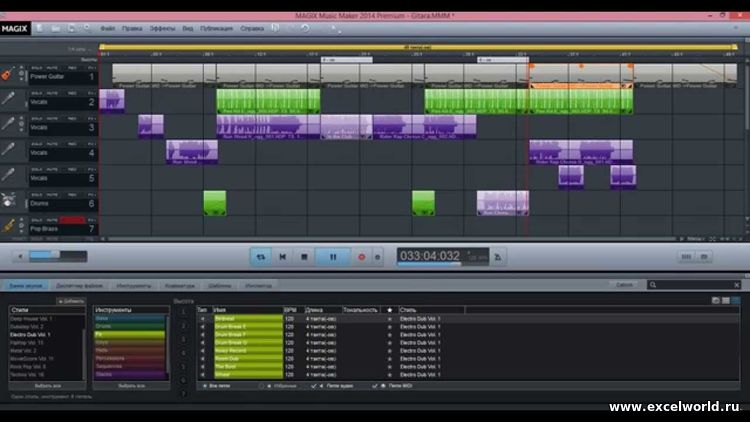Image resolution: width=750 pixels, height=422 pixels.
Task: Start recording with the red record button
Action: 362,257
